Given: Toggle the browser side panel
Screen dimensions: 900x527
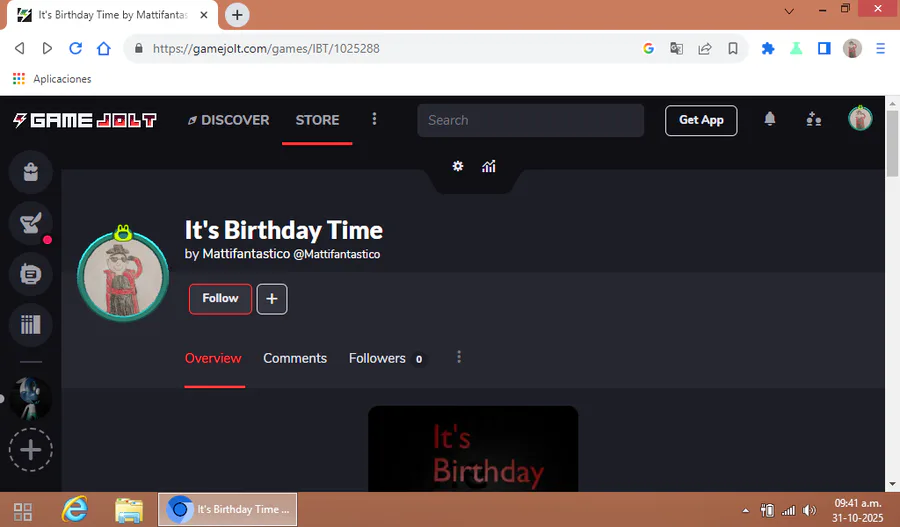Looking at the screenshot, I should coord(824,48).
